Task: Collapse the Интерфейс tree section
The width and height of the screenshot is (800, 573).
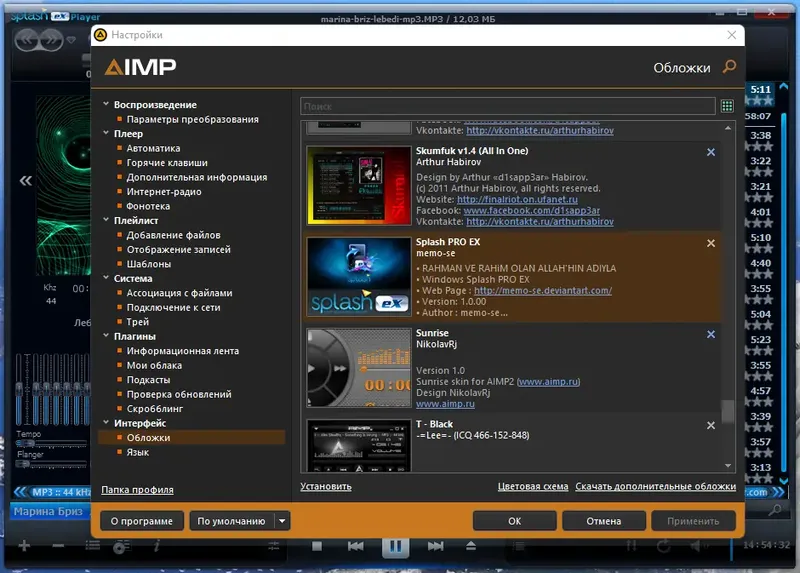Action: pyautogui.click(x=106, y=422)
